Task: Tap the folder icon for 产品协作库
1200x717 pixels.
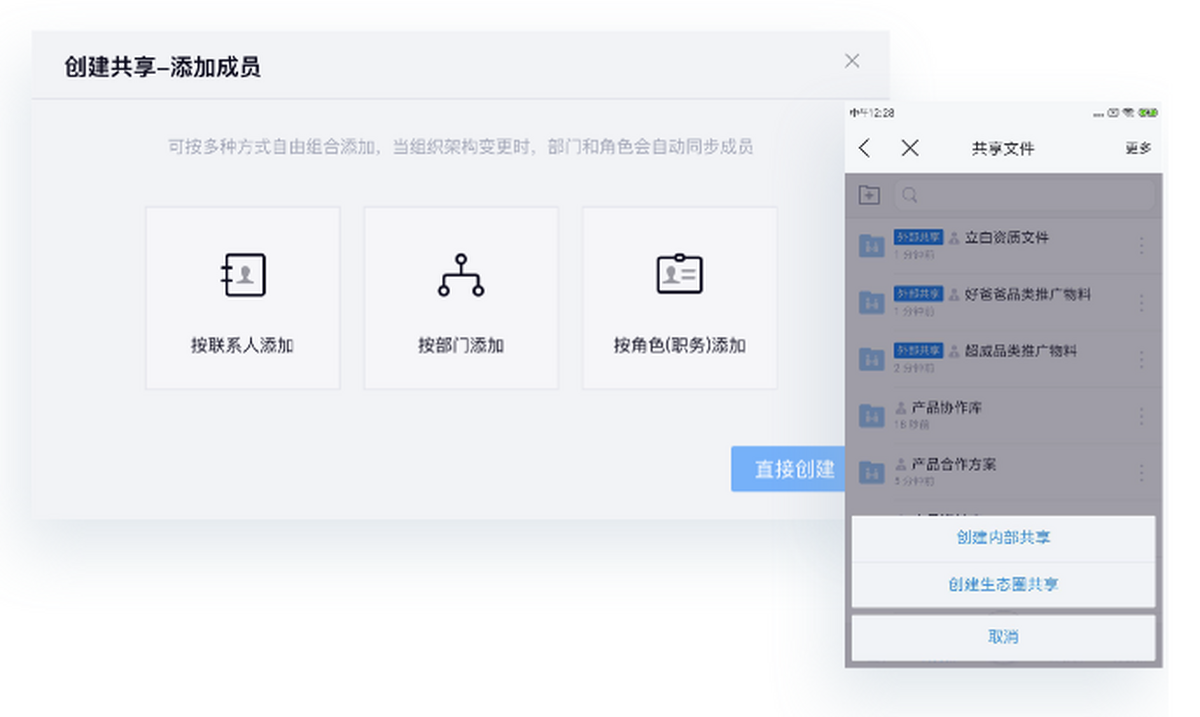Action: (x=872, y=415)
